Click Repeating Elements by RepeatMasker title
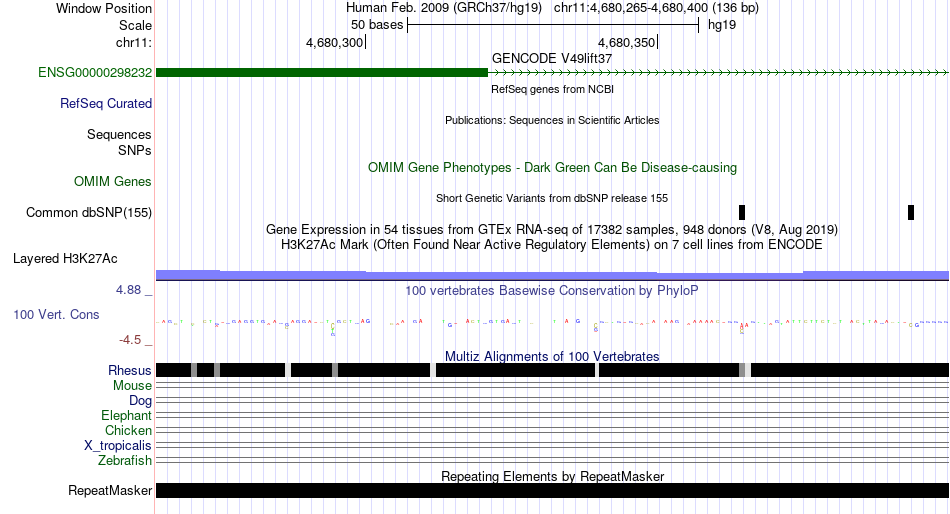The height and width of the screenshot is (514, 950). tap(552, 476)
